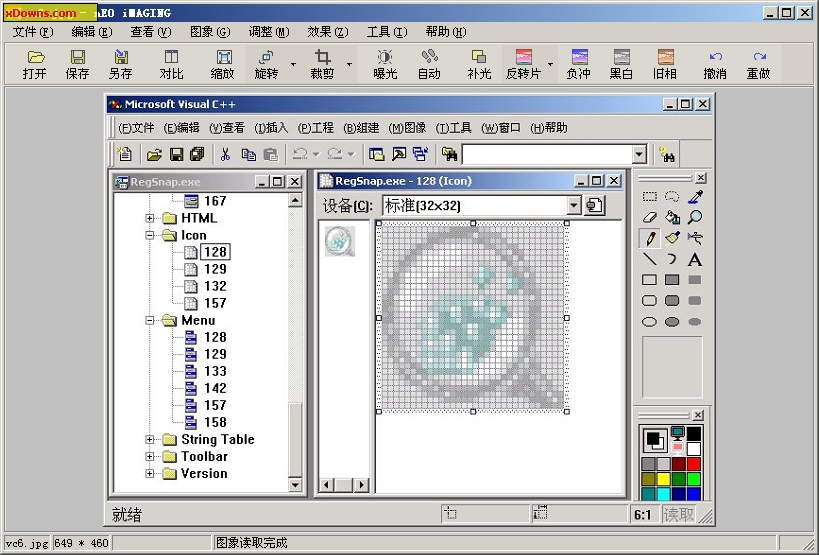Expand the String Table folder
819x555 pixels.
pos(150,440)
